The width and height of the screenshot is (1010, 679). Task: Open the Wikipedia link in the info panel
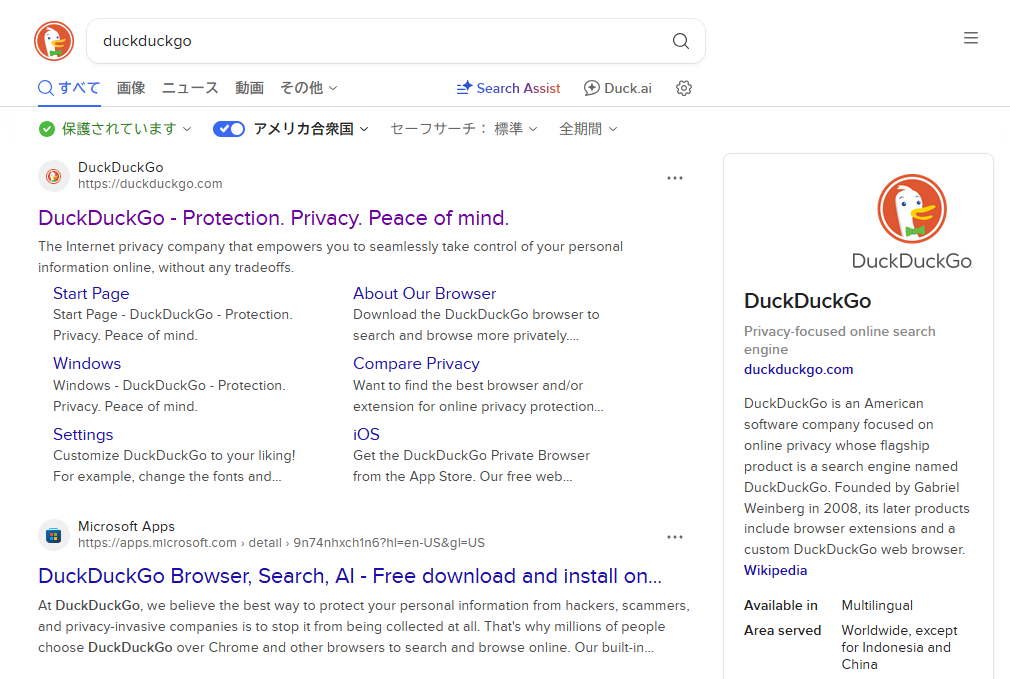click(x=775, y=570)
